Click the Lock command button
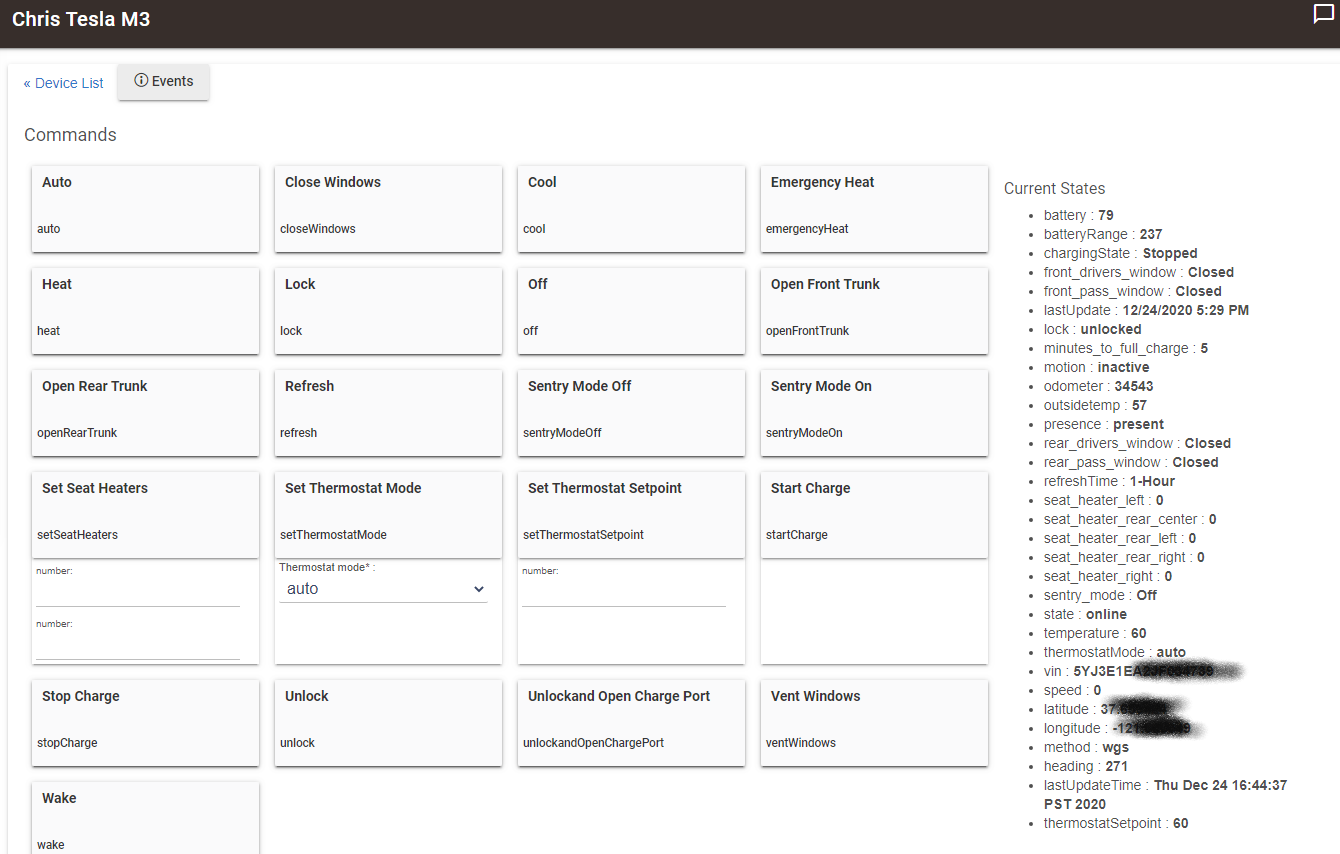Viewport: 1340px width, 854px height. pyautogui.click(x=388, y=311)
